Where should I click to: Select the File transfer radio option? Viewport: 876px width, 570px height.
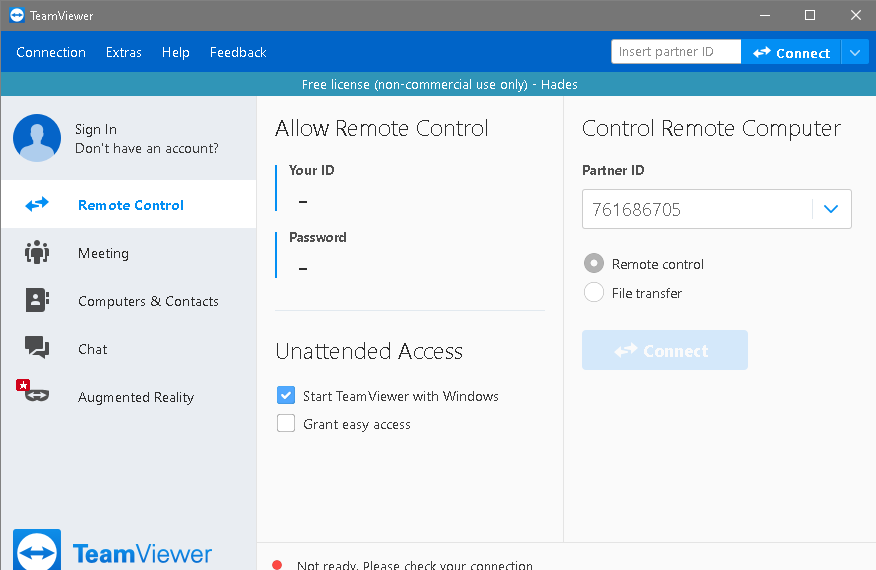click(594, 292)
